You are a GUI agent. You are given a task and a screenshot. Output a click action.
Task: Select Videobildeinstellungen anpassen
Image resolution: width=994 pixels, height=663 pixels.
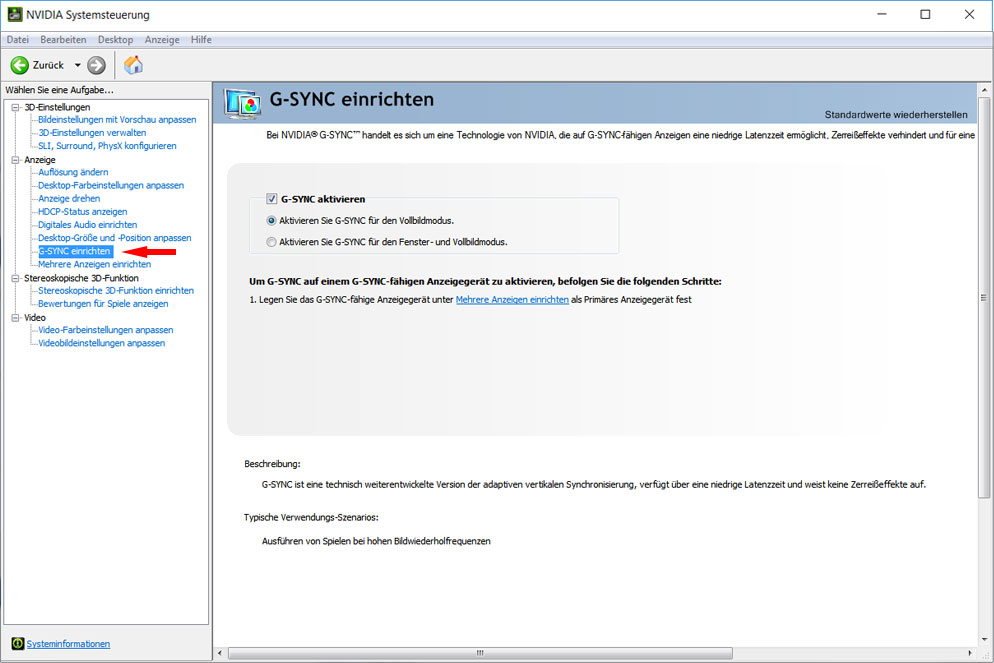pyautogui.click(x=101, y=344)
